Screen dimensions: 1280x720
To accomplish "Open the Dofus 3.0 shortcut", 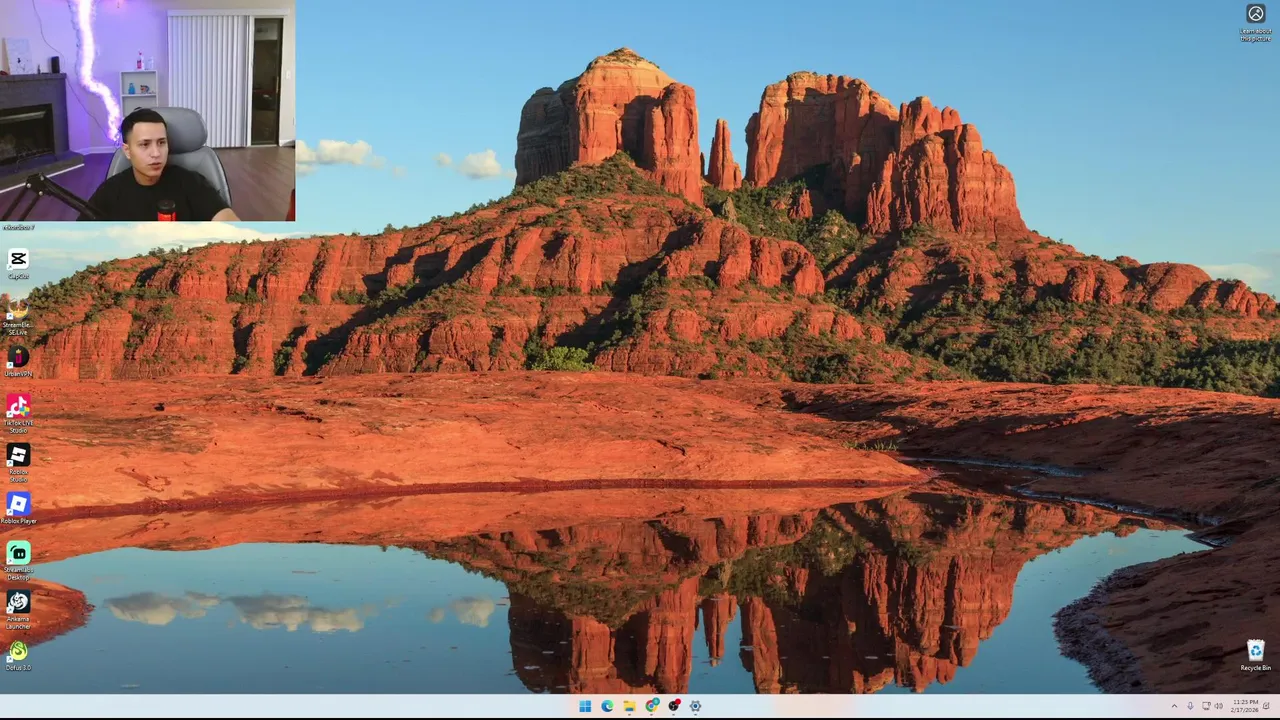I will (x=18, y=656).
